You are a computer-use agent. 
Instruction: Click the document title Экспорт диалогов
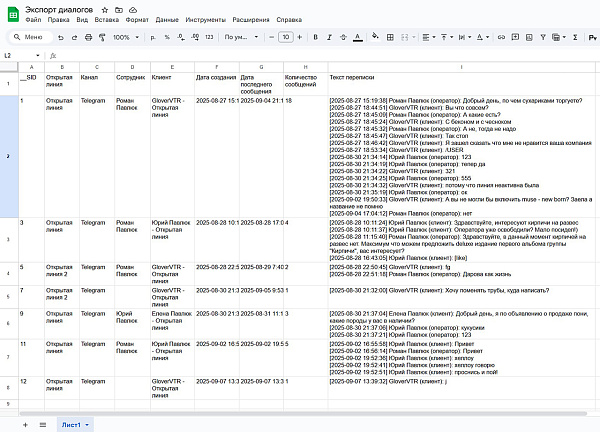[59, 10]
